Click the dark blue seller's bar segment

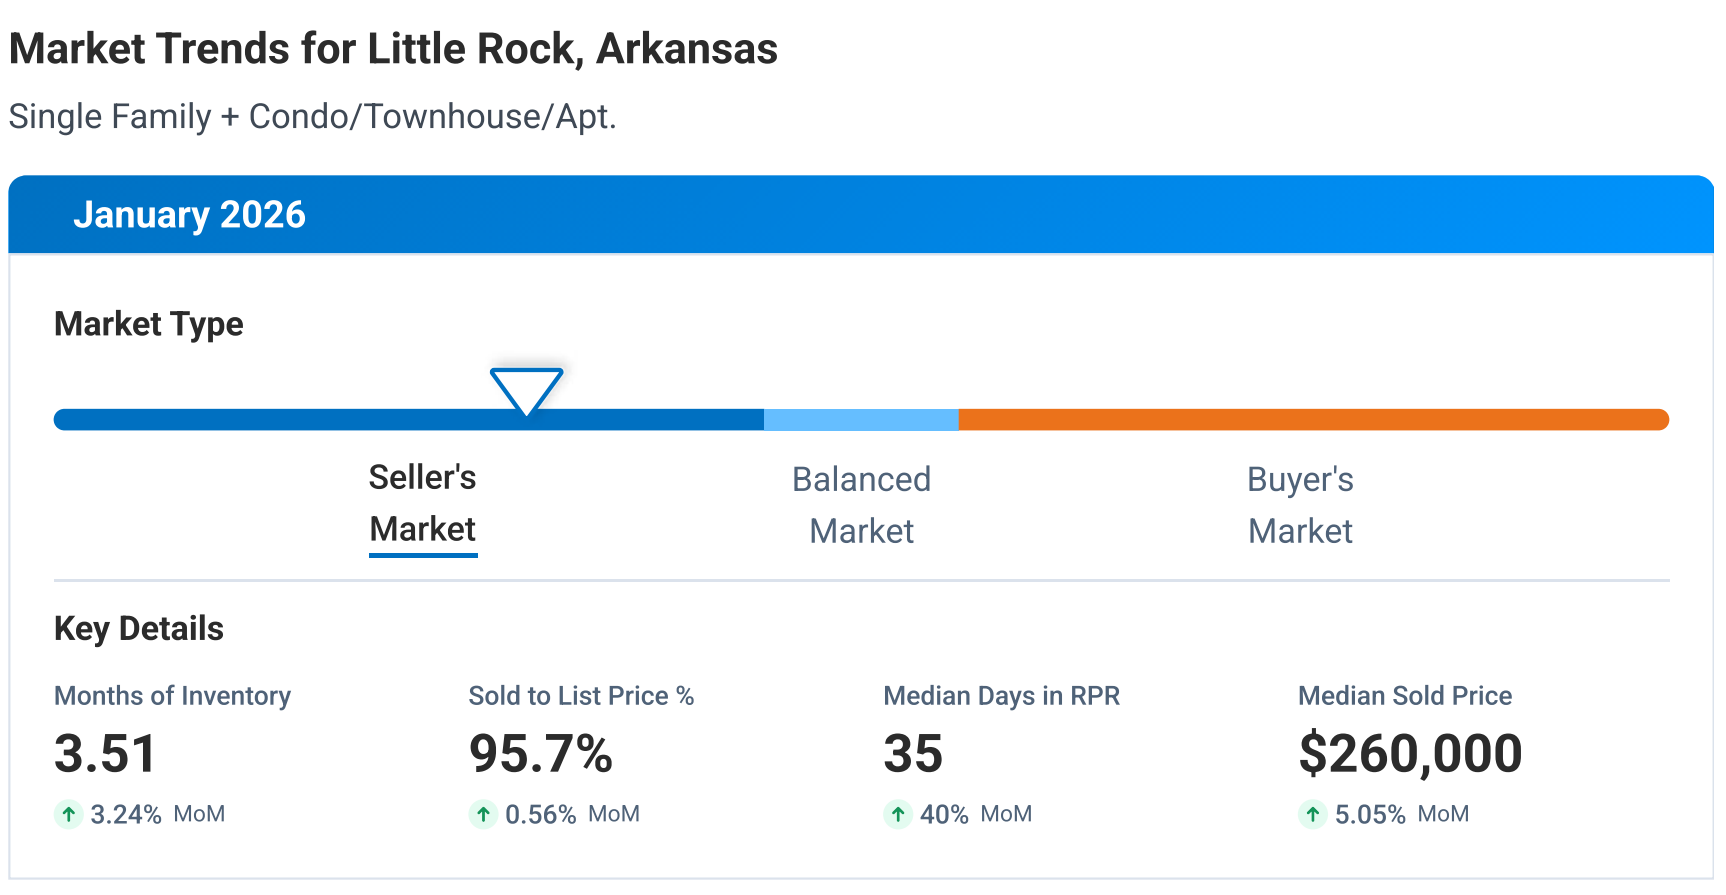(x=300, y=420)
